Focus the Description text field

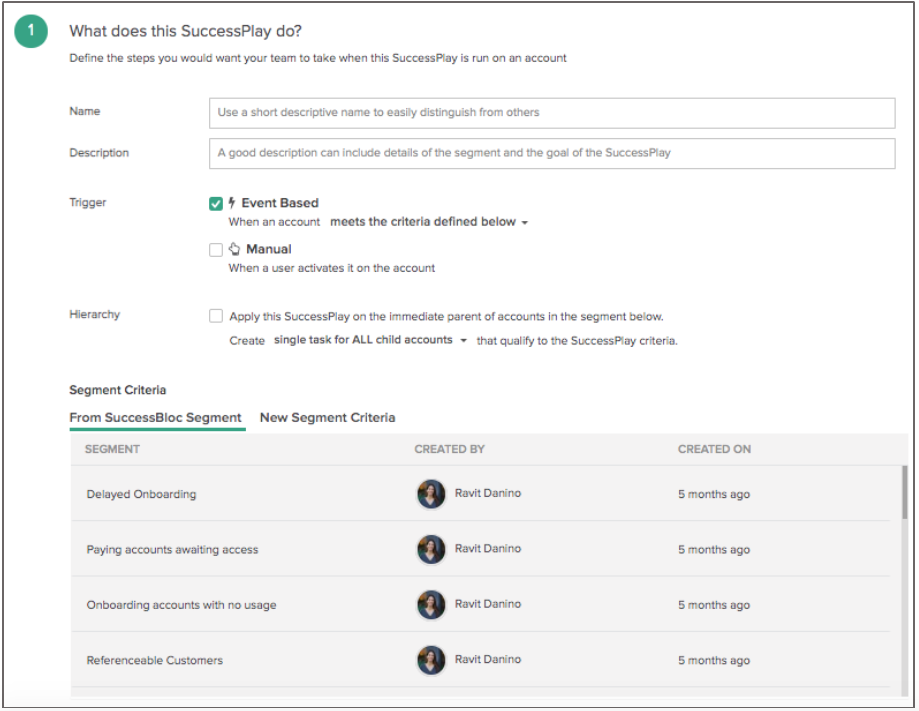pos(552,153)
